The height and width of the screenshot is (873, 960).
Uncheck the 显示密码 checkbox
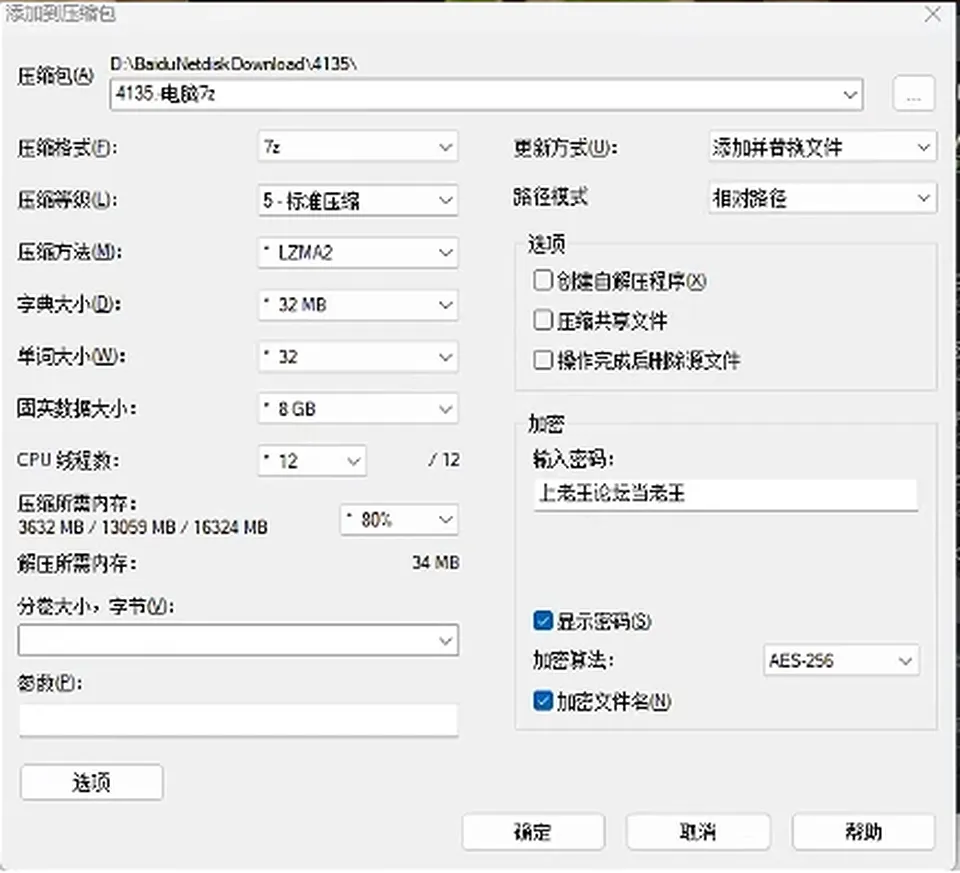(543, 621)
